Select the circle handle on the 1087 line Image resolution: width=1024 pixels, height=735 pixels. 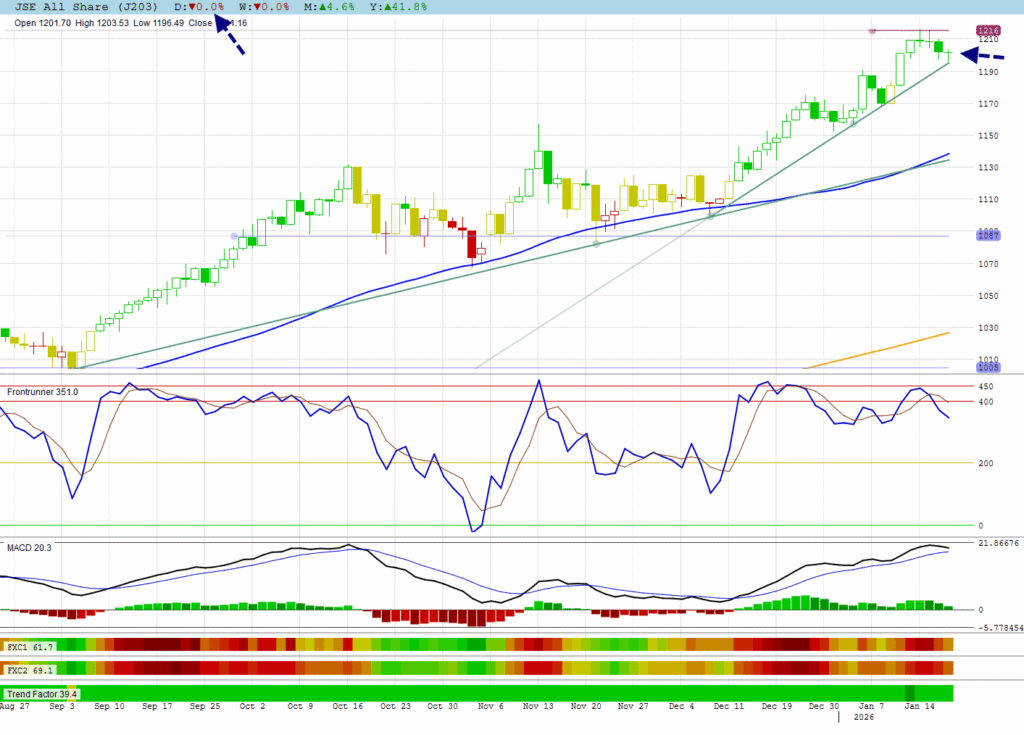point(234,236)
